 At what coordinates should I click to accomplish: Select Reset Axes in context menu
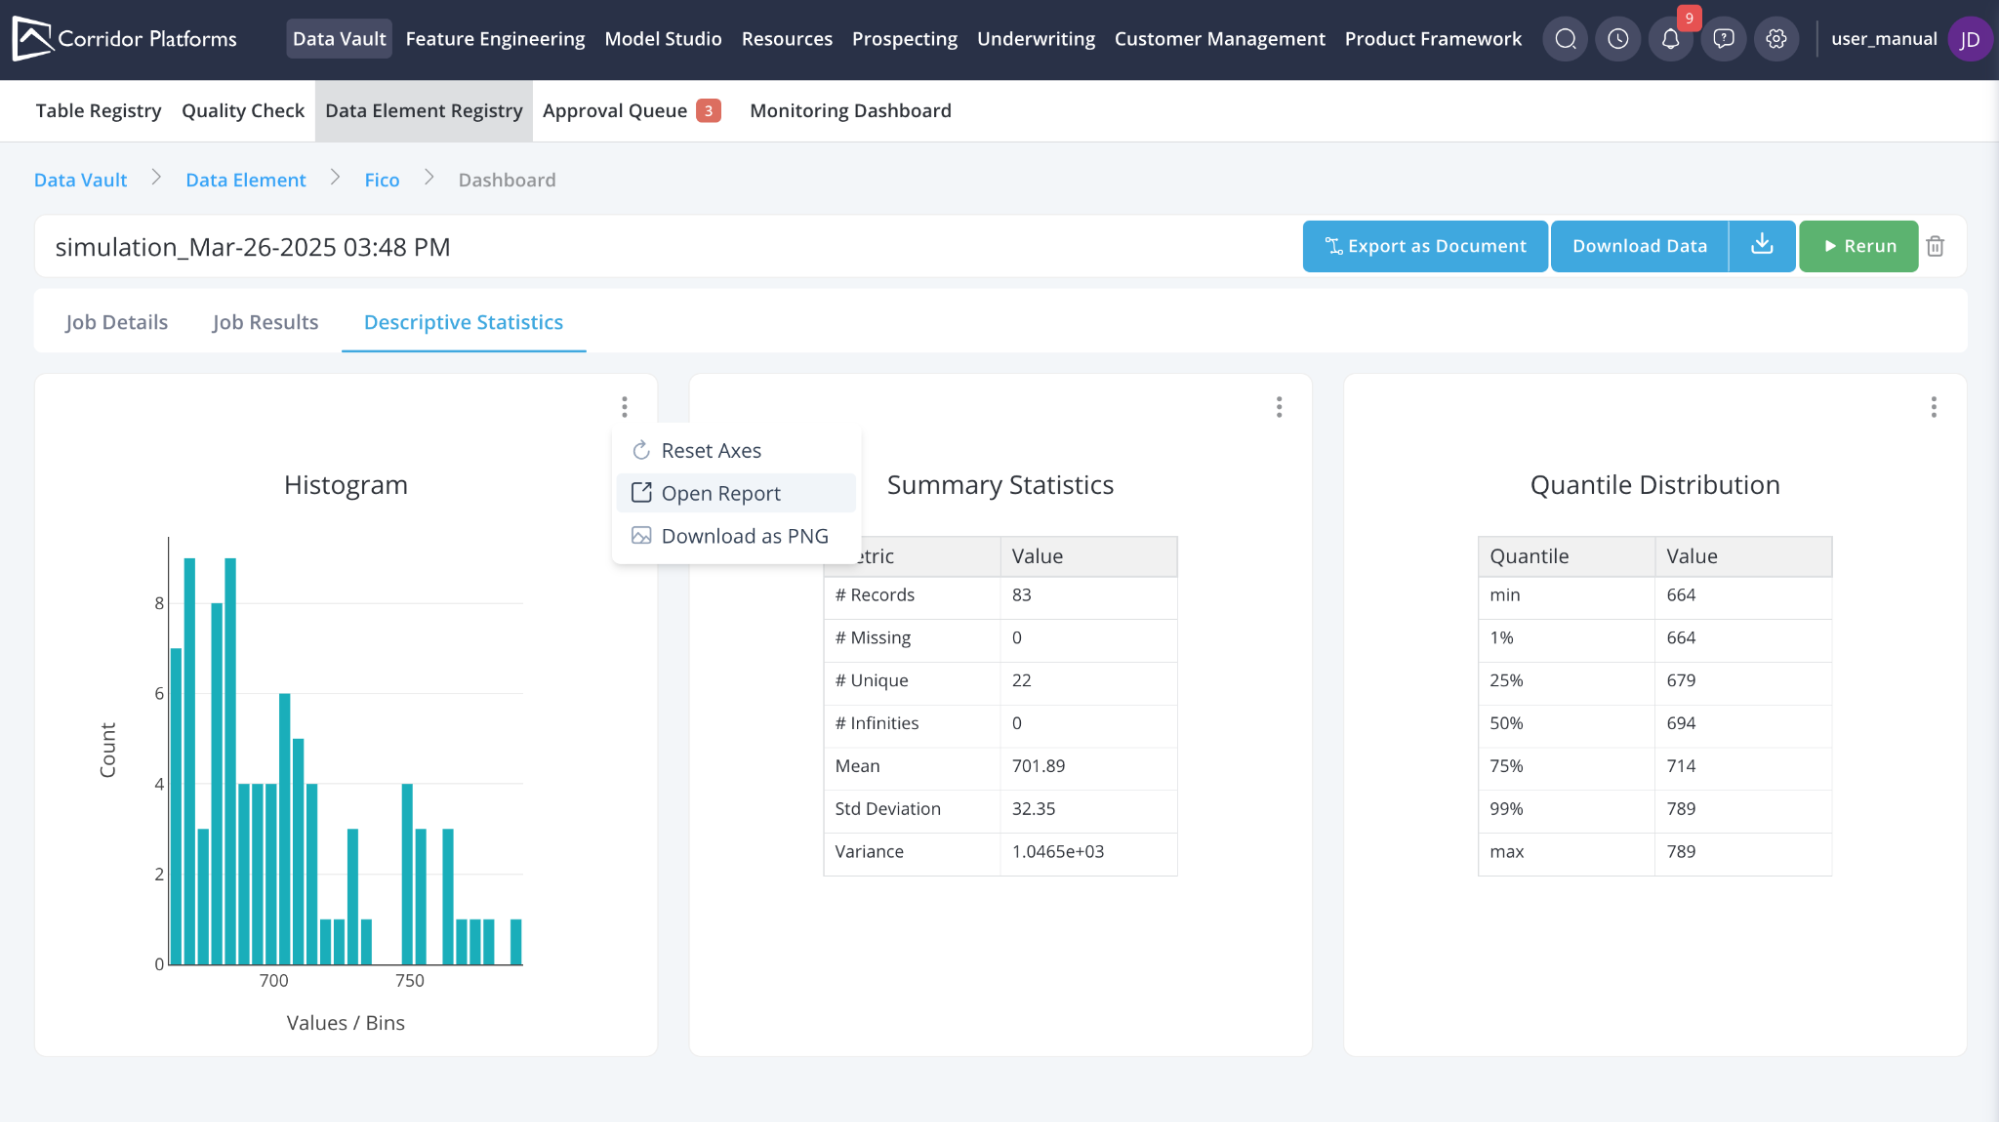[710, 451]
